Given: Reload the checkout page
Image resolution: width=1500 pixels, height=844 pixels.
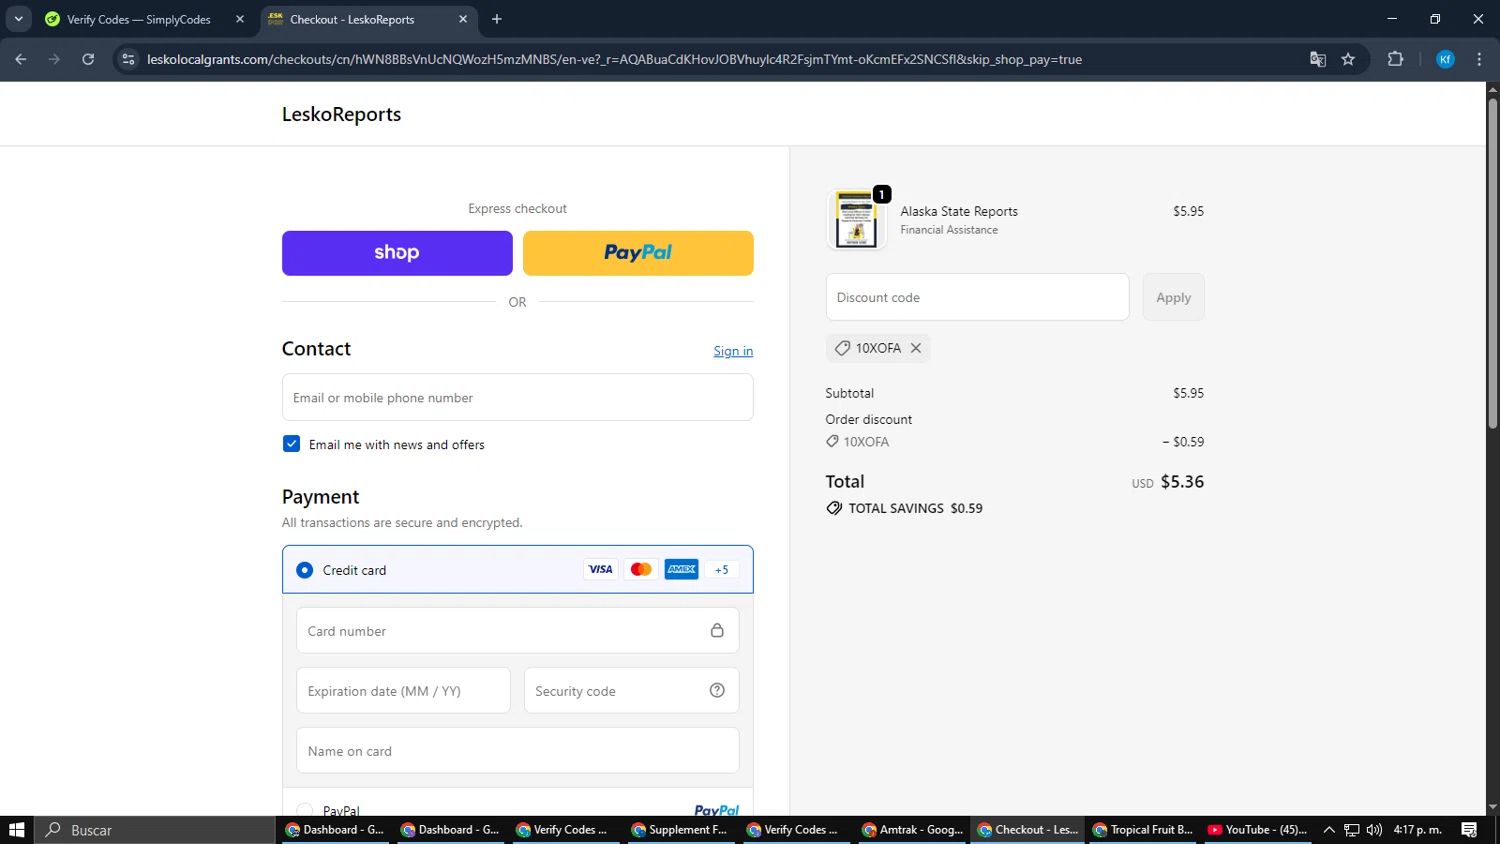Looking at the screenshot, I should point(88,59).
